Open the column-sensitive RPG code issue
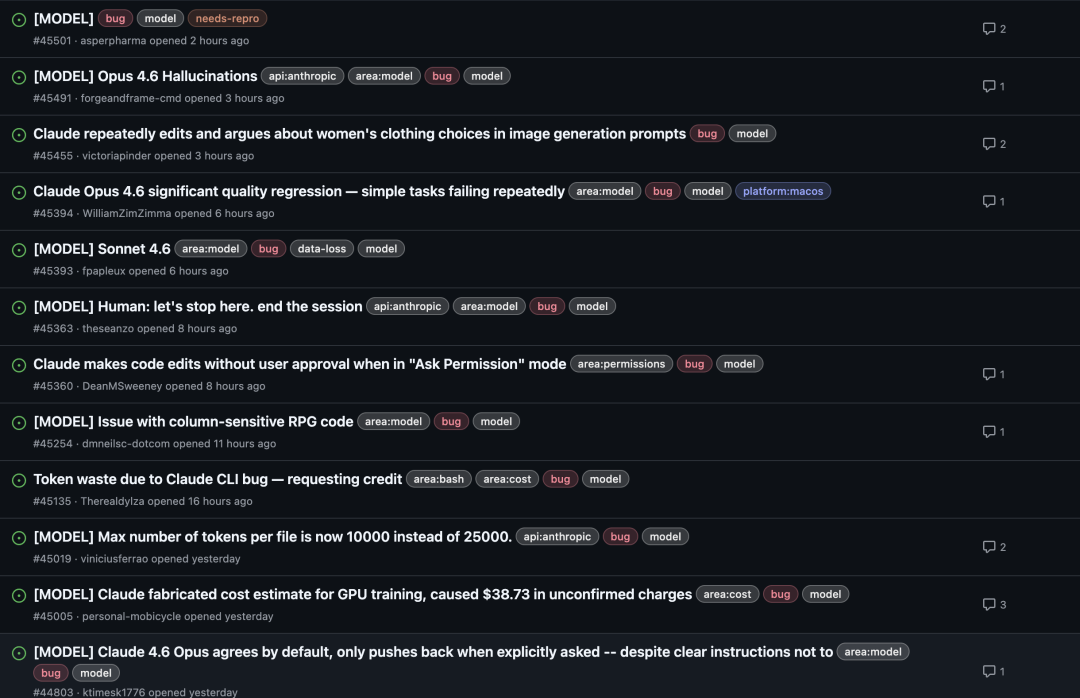Screen dimensions: 1080x698 pos(193,421)
